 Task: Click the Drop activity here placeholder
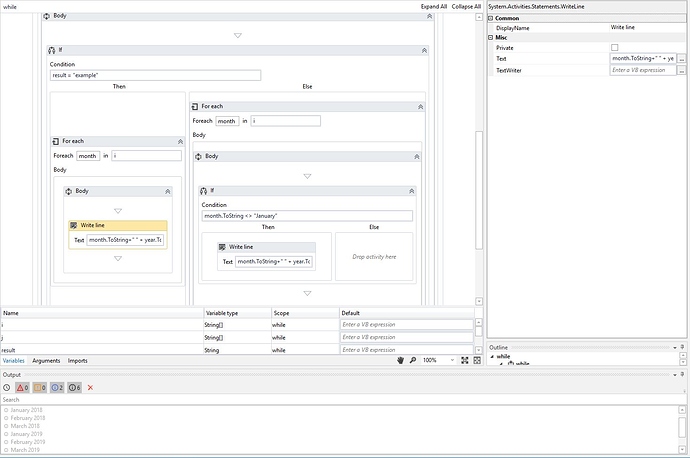point(374,257)
